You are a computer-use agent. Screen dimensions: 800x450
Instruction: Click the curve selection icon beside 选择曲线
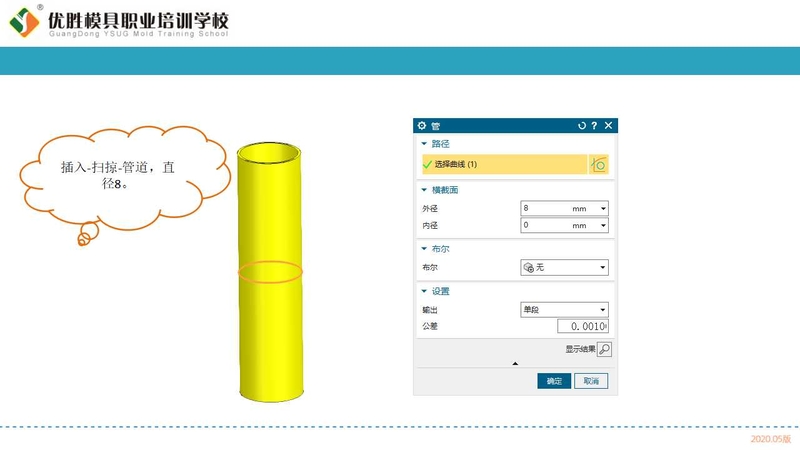[598, 164]
